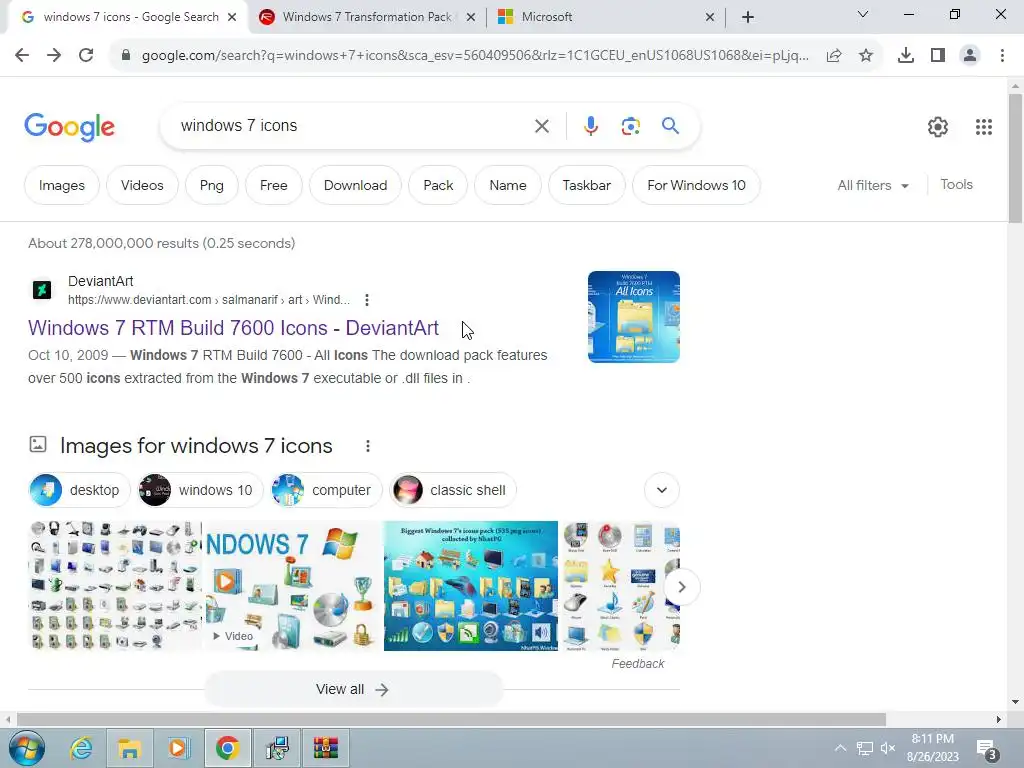Bookmark this page with the star icon
The width and height of the screenshot is (1024, 768).
pyautogui.click(x=866, y=56)
